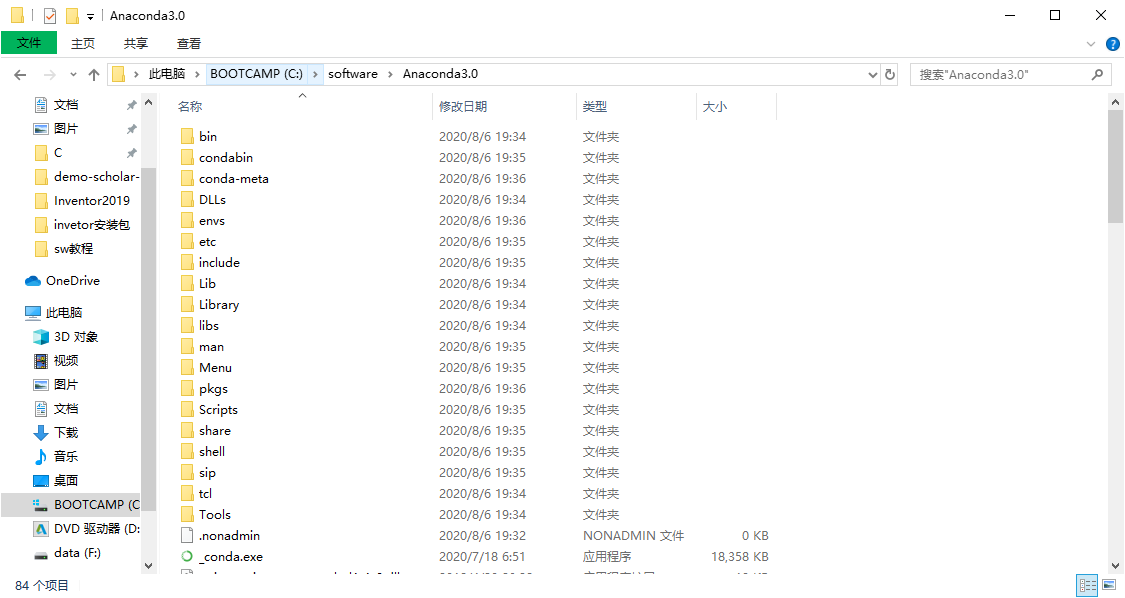Click software in the address breadcrumb

click(x=353, y=74)
